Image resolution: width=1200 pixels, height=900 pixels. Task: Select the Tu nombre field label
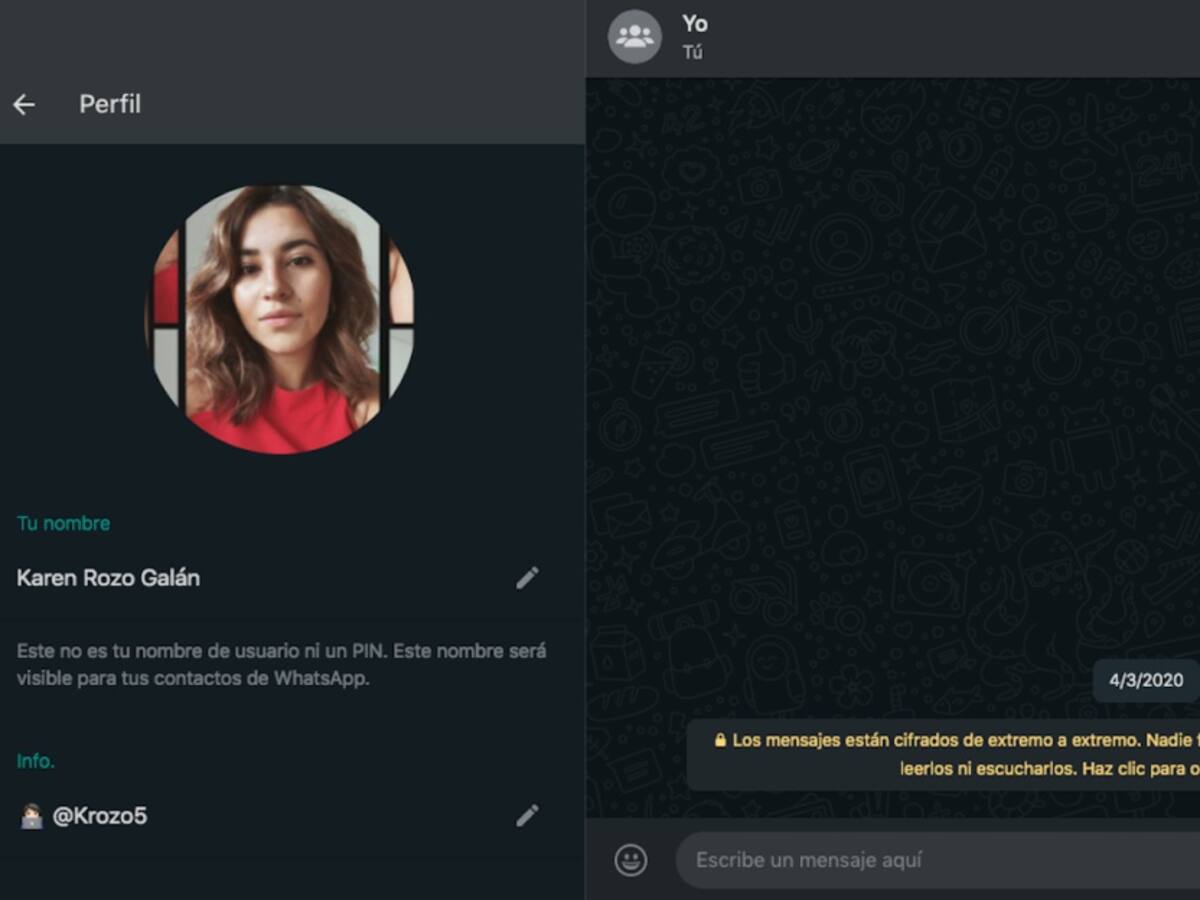coord(63,522)
